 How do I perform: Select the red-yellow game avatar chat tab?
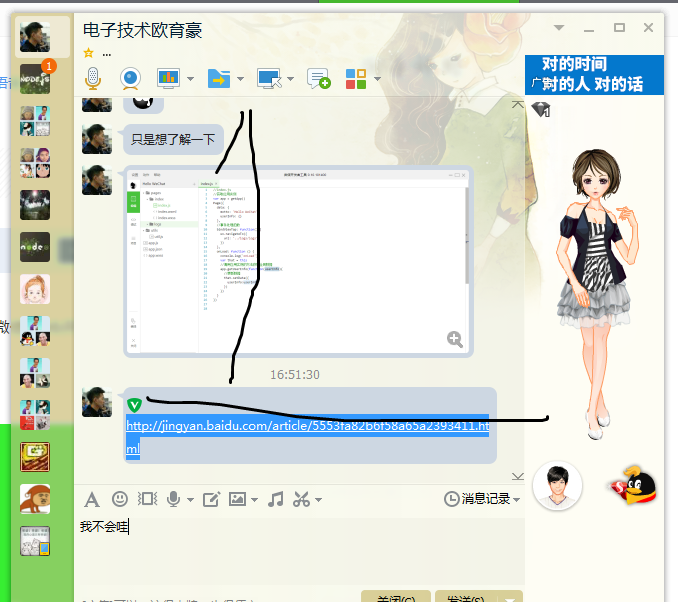click(x=35, y=457)
